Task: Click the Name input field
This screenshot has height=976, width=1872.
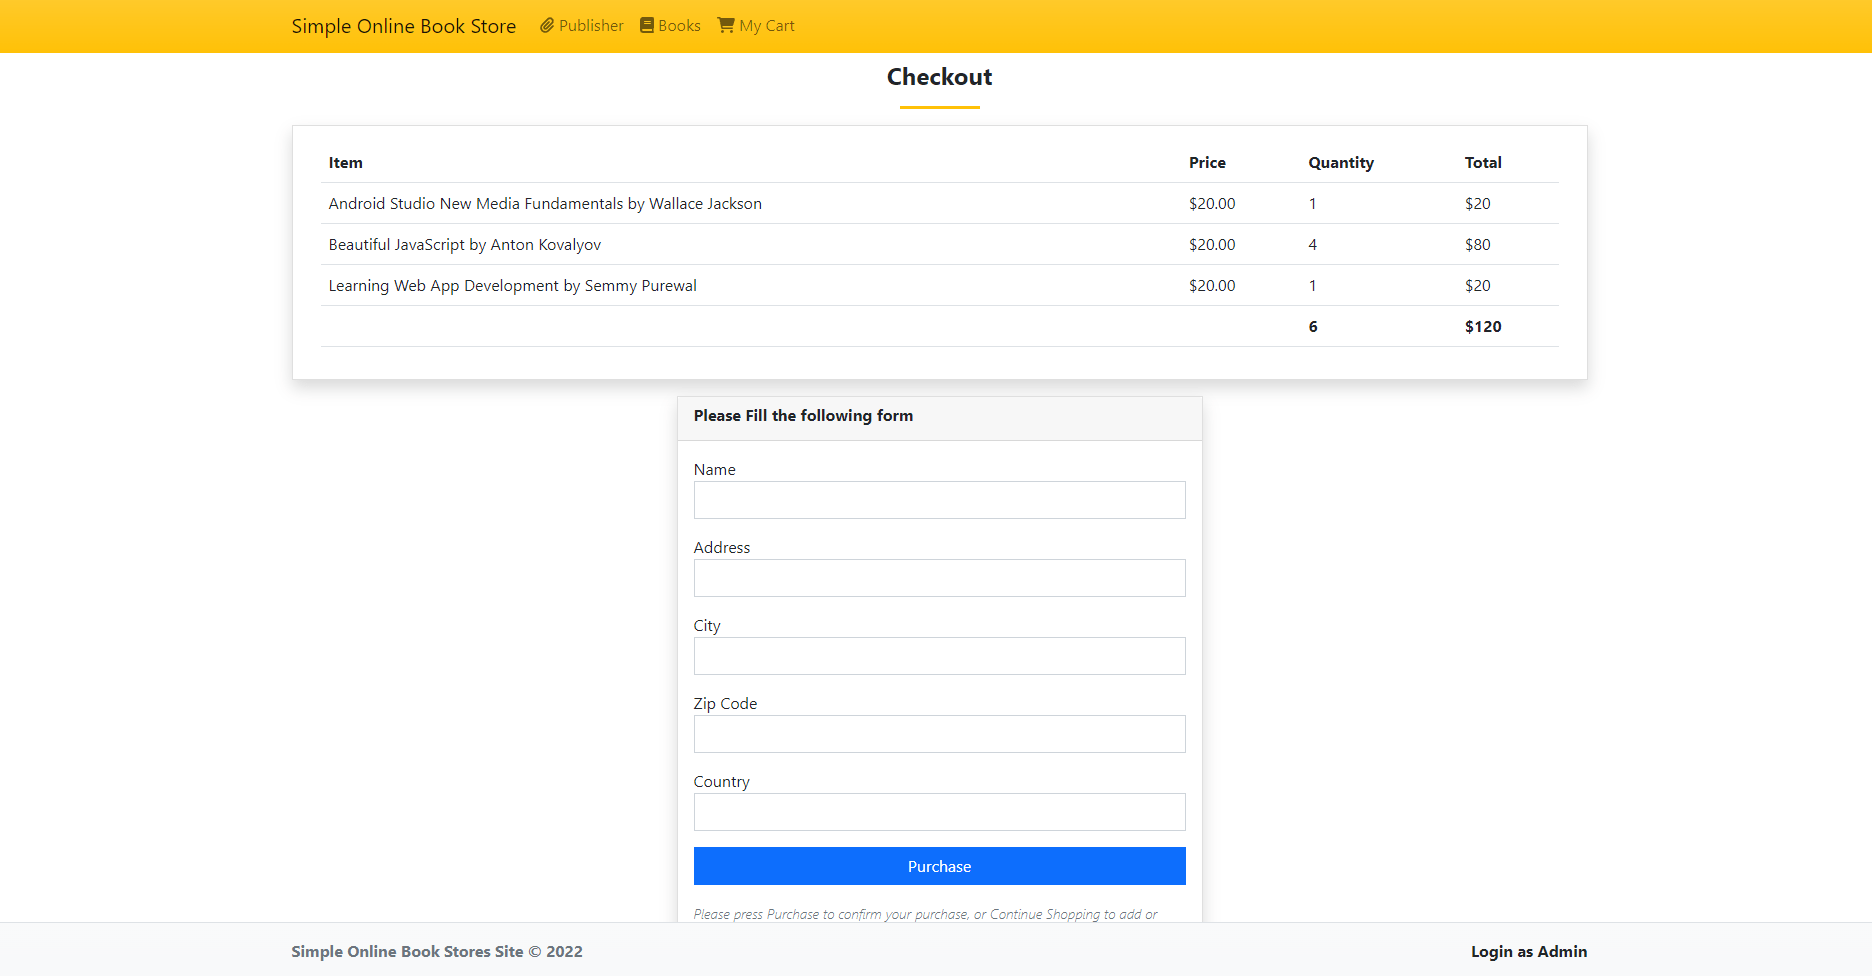Action: point(939,500)
